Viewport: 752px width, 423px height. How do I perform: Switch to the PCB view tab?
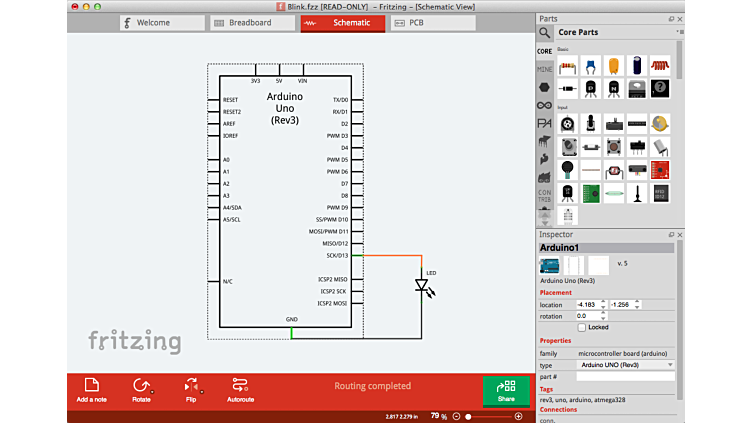(x=414, y=22)
